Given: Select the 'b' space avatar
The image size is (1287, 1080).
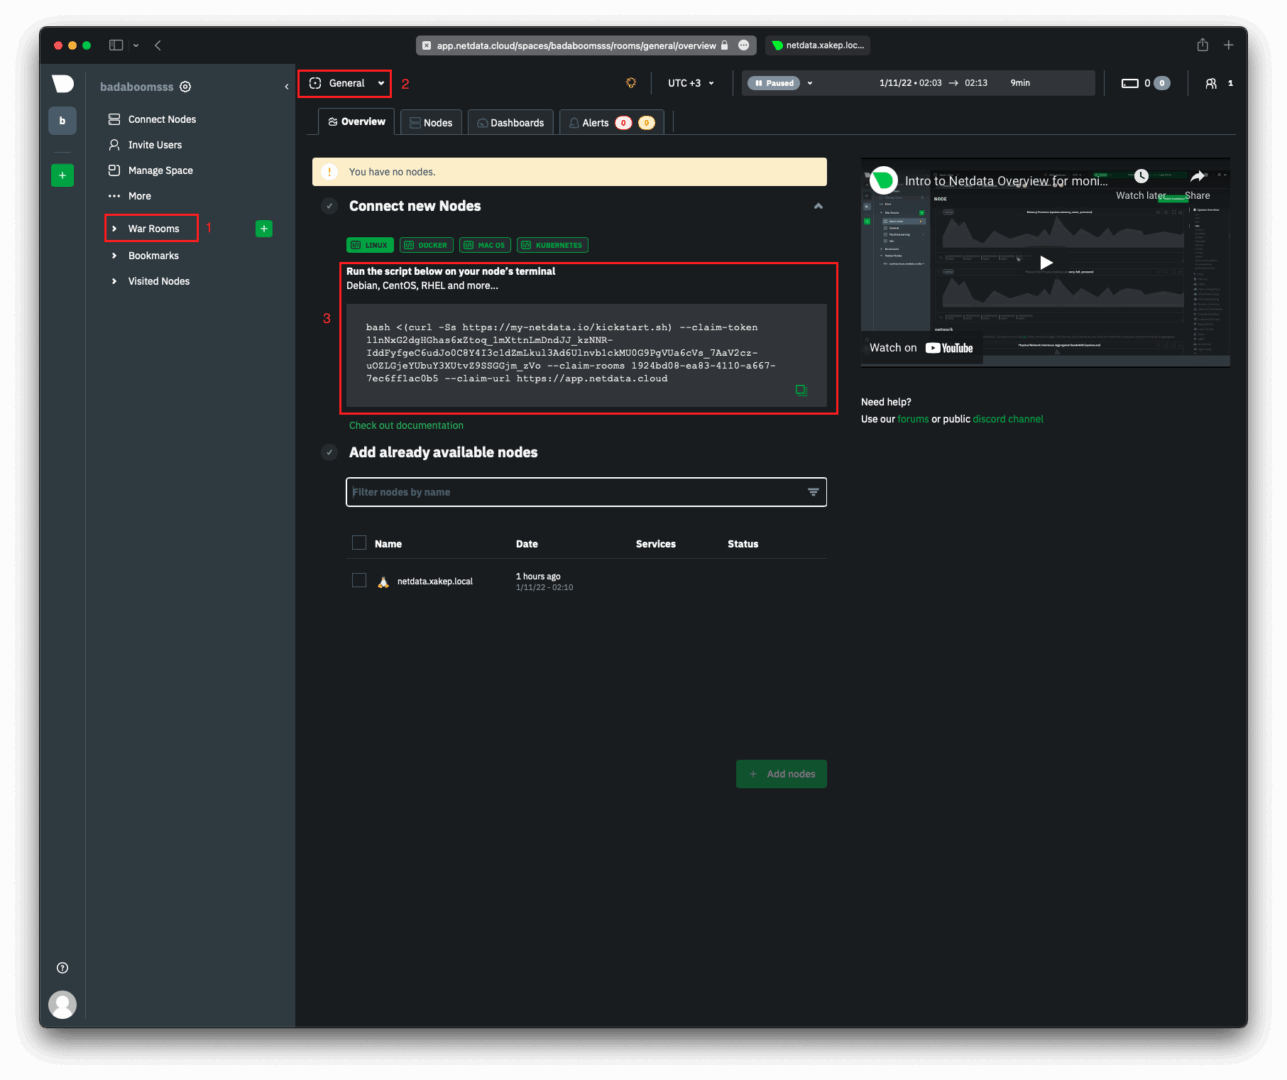Looking at the screenshot, I should (62, 121).
